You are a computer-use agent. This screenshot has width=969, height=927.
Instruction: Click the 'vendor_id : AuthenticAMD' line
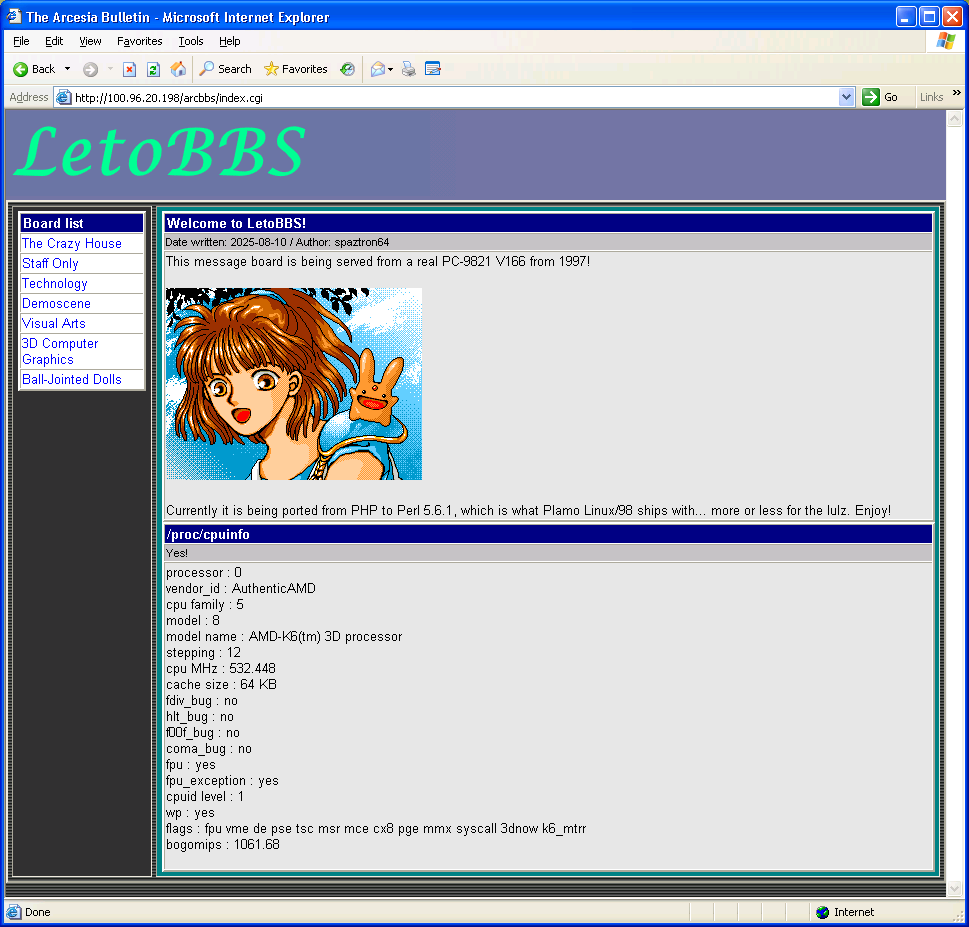[241, 588]
